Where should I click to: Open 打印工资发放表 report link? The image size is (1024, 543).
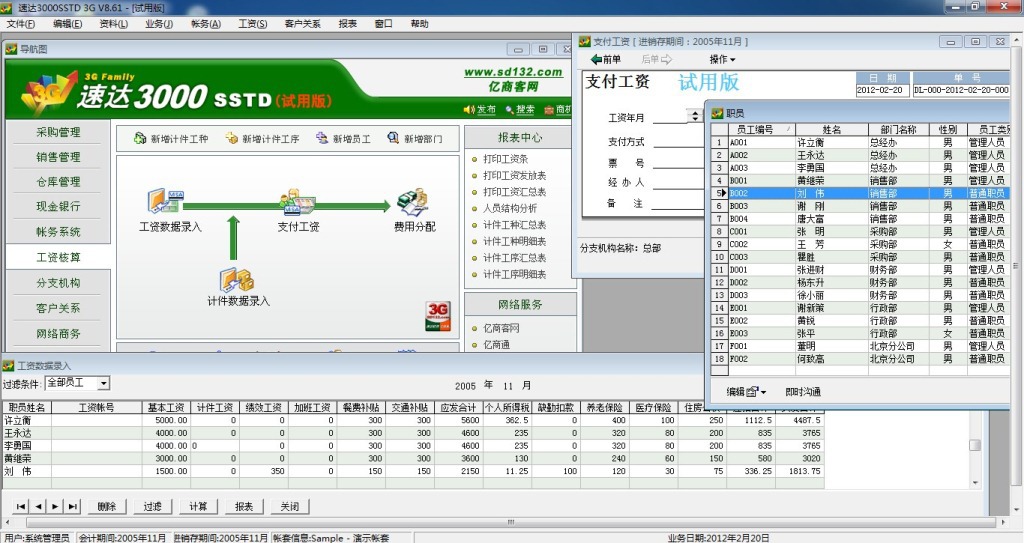pos(514,175)
